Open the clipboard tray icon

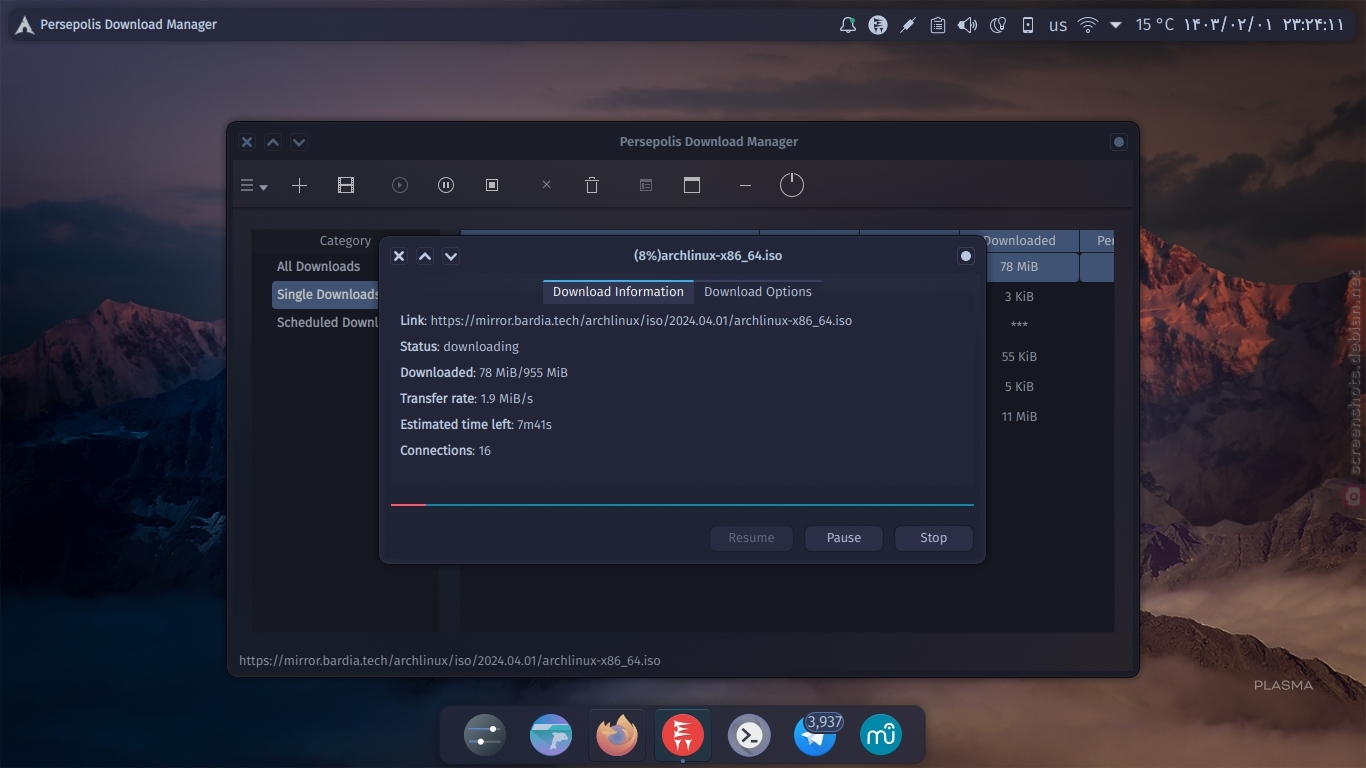pos(938,25)
